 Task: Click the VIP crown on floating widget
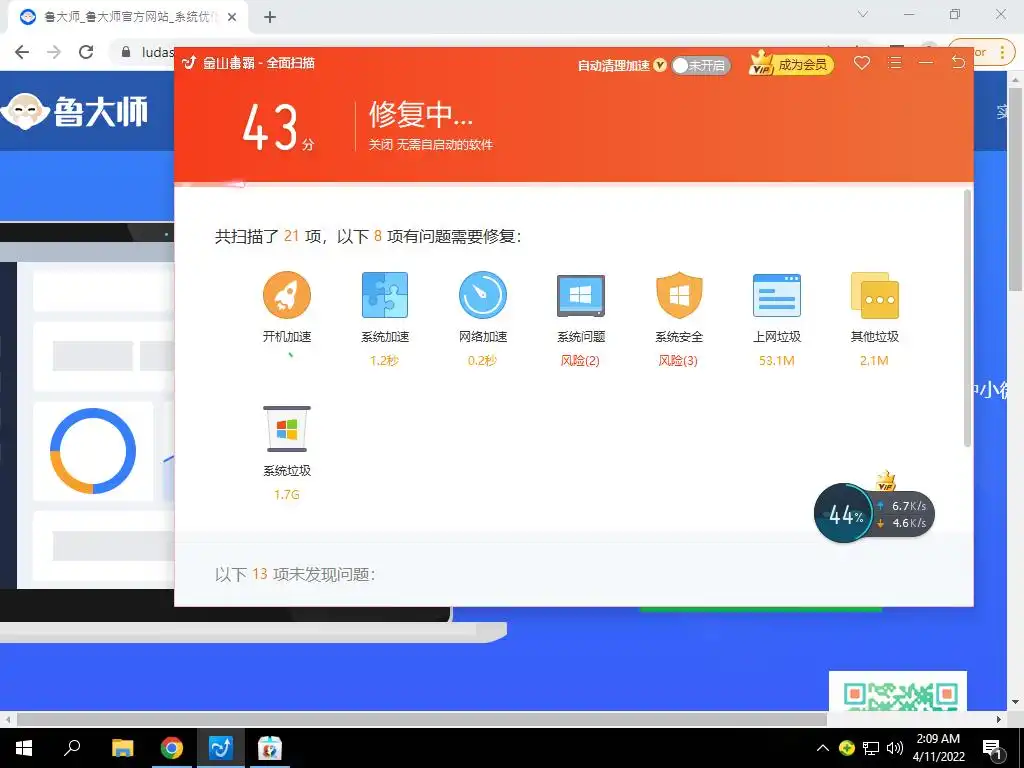(x=886, y=480)
